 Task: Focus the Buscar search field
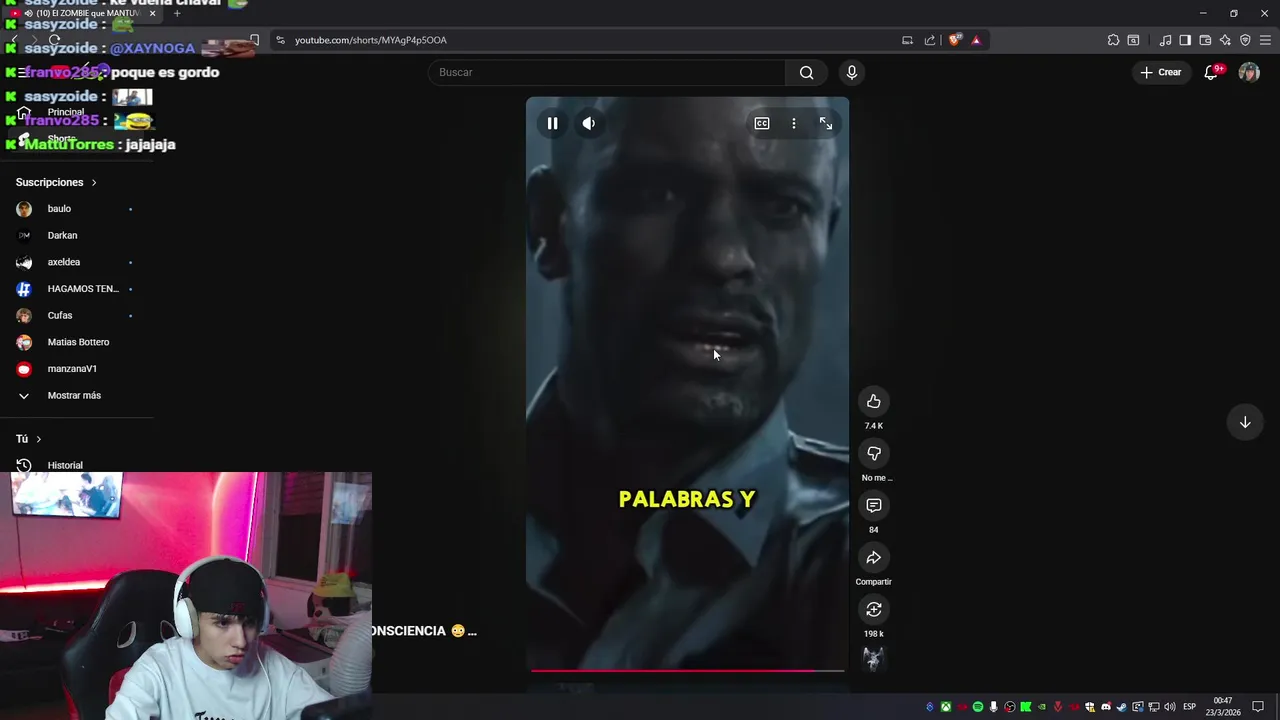pos(607,72)
